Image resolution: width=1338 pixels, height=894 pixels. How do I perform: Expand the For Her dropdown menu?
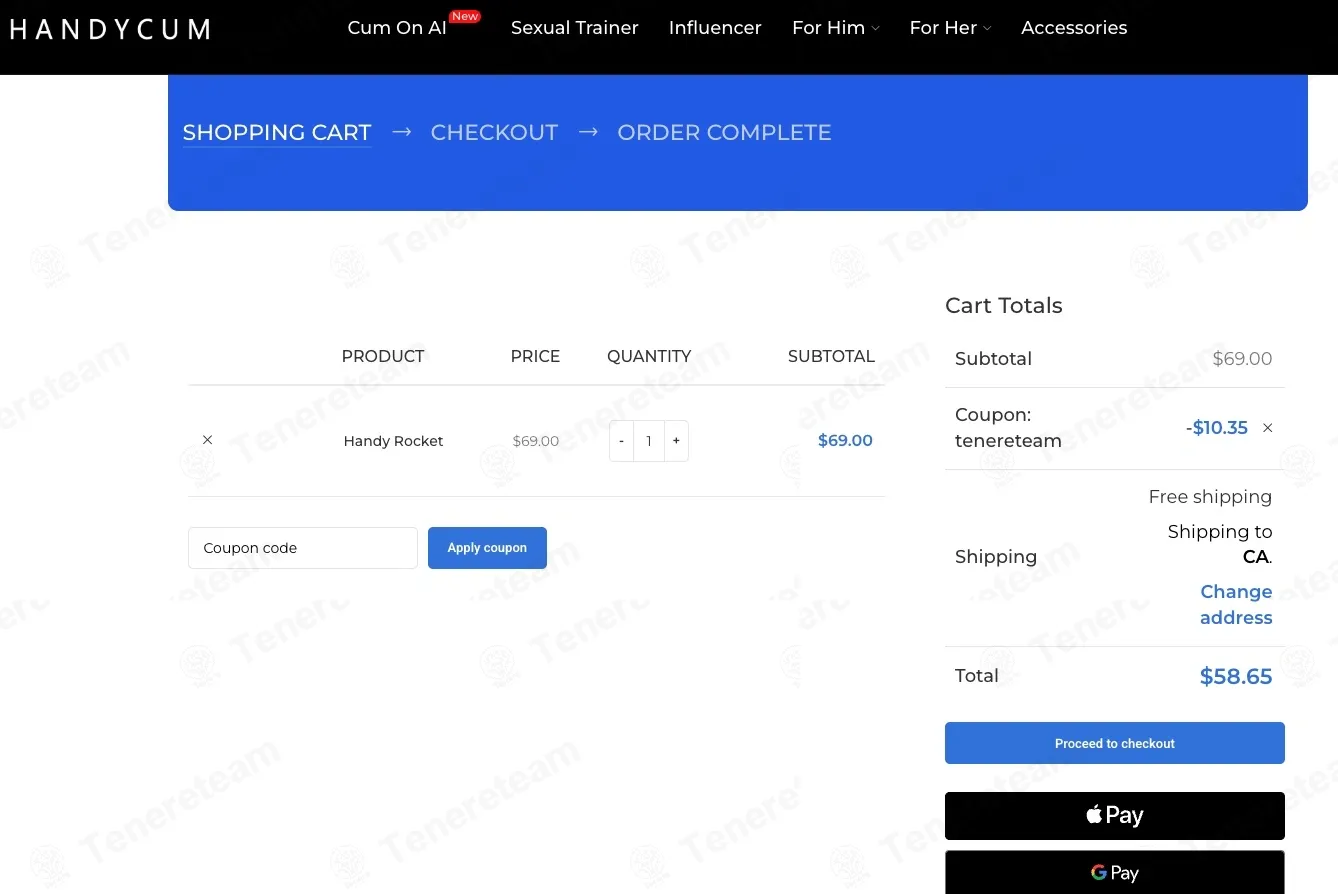(x=950, y=28)
